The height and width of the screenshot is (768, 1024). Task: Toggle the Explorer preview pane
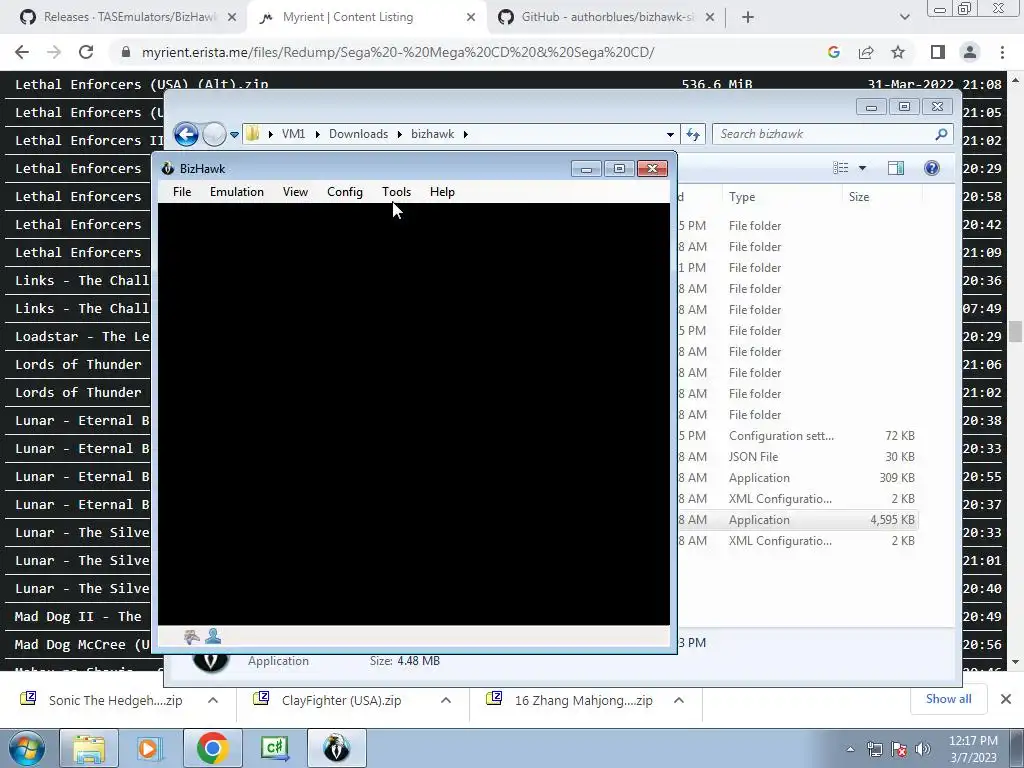coord(896,168)
